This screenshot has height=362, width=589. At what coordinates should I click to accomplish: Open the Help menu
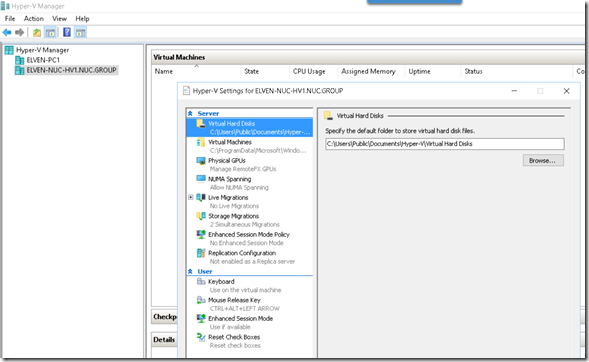coord(82,18)
